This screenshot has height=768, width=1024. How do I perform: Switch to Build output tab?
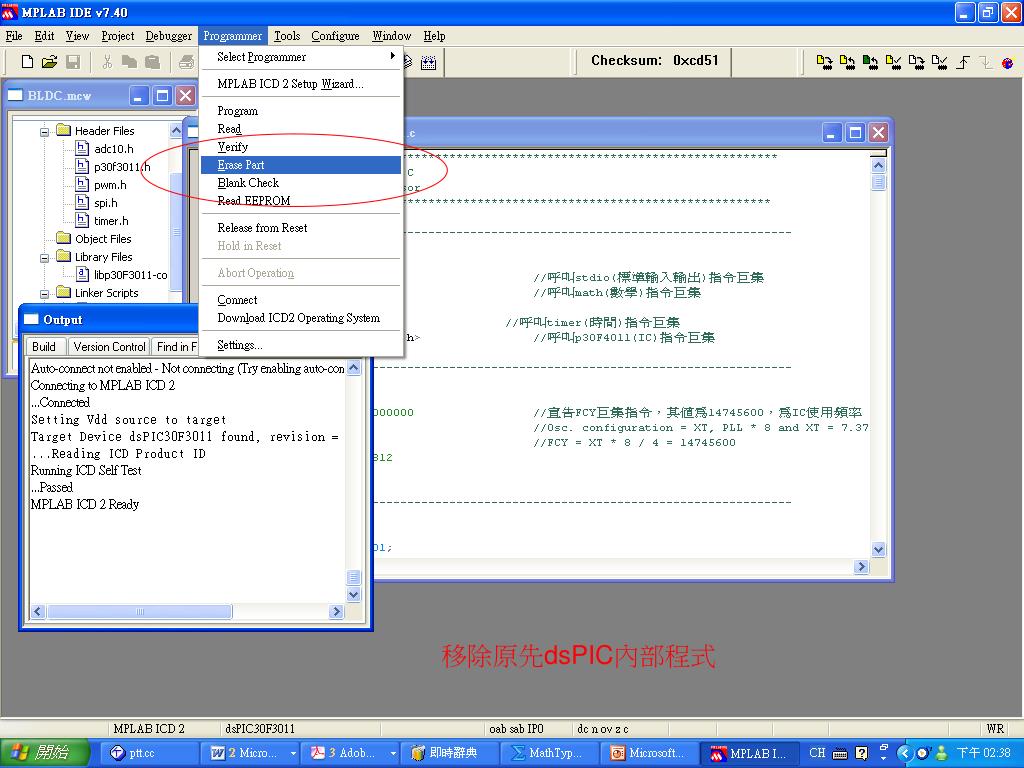[x=44, y=347]
